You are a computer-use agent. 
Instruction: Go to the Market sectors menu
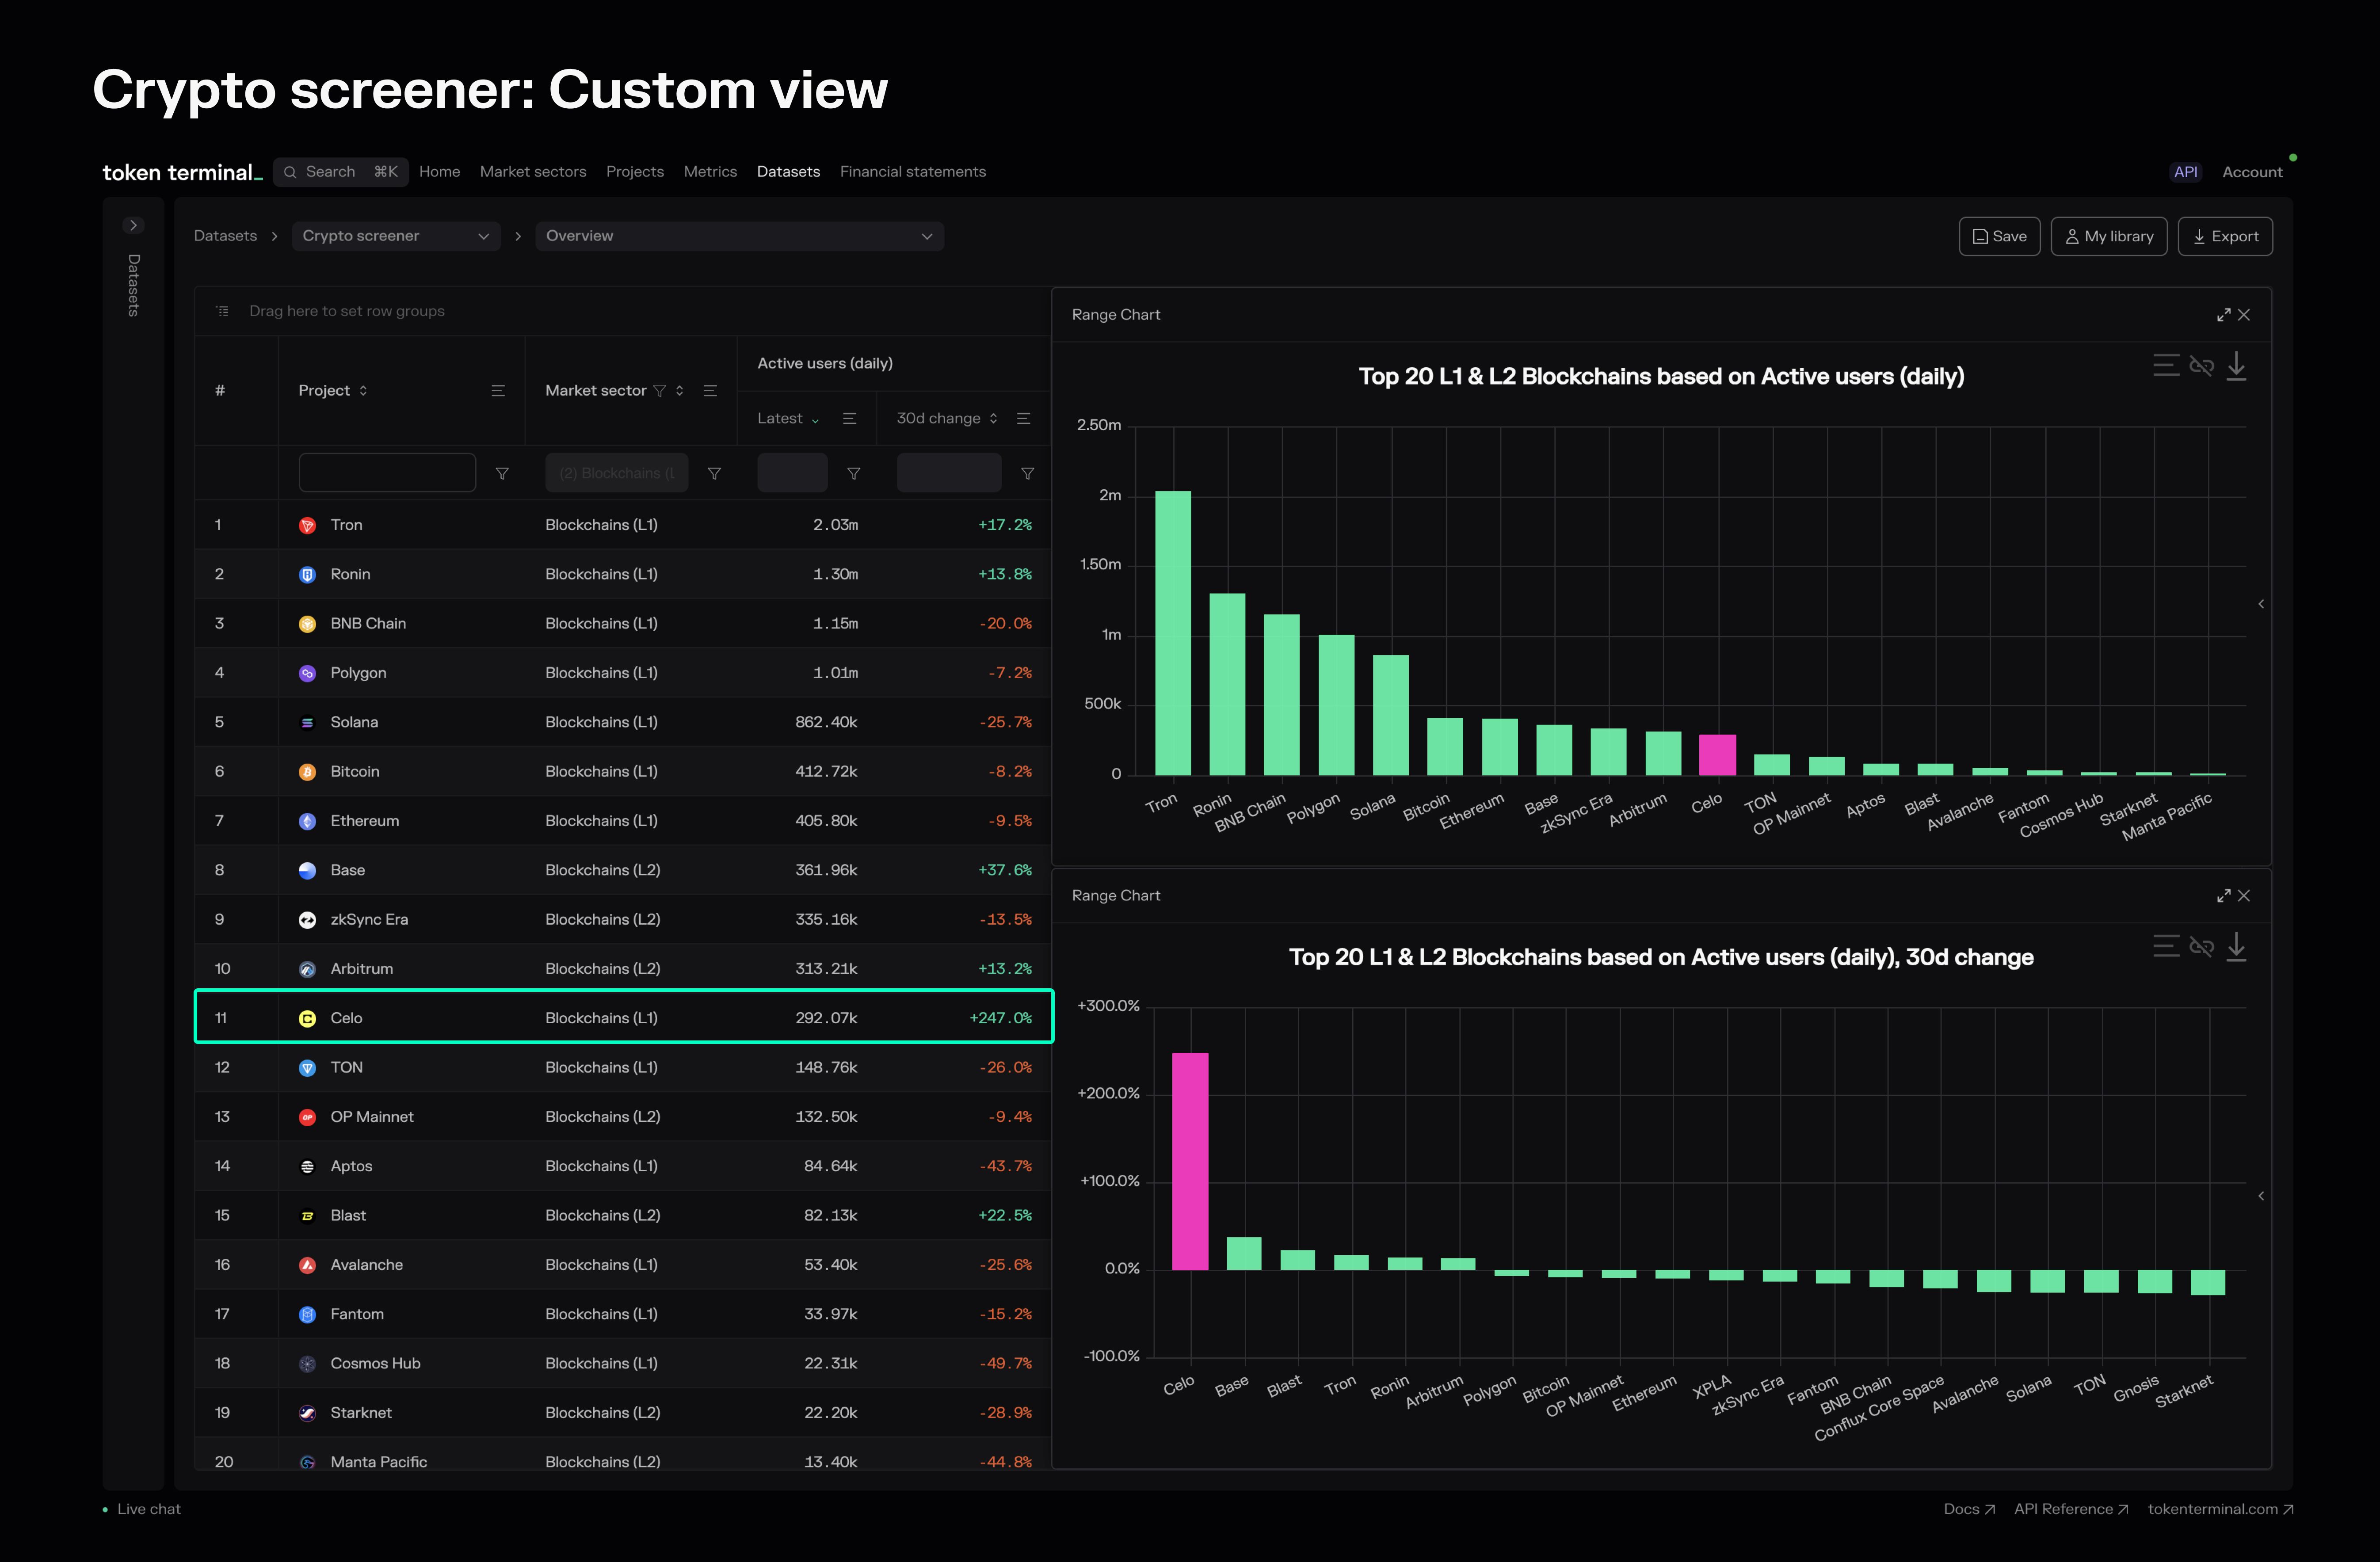coord(533,172)
